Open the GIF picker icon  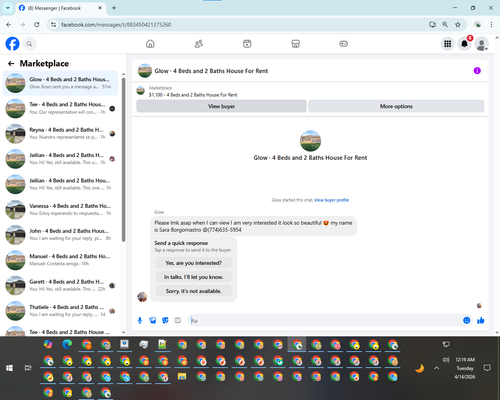click(x=178, y=320)
